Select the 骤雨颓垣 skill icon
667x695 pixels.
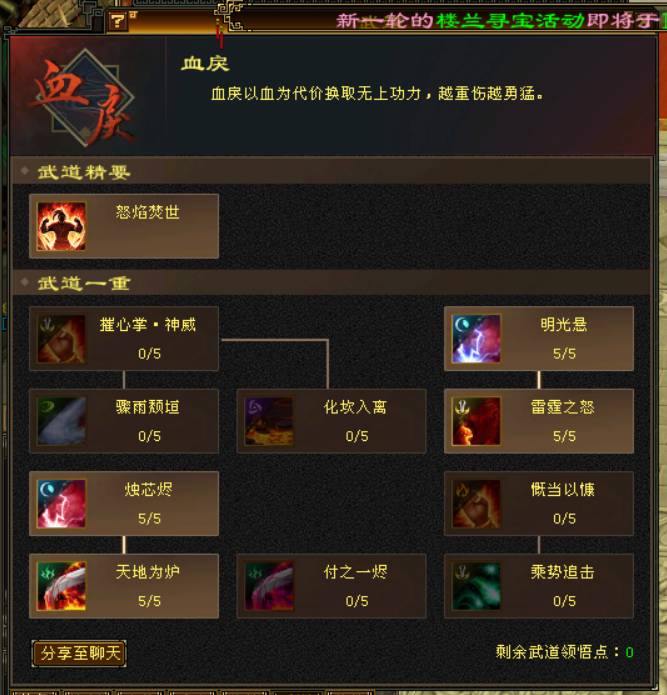[x=61, y=421]
